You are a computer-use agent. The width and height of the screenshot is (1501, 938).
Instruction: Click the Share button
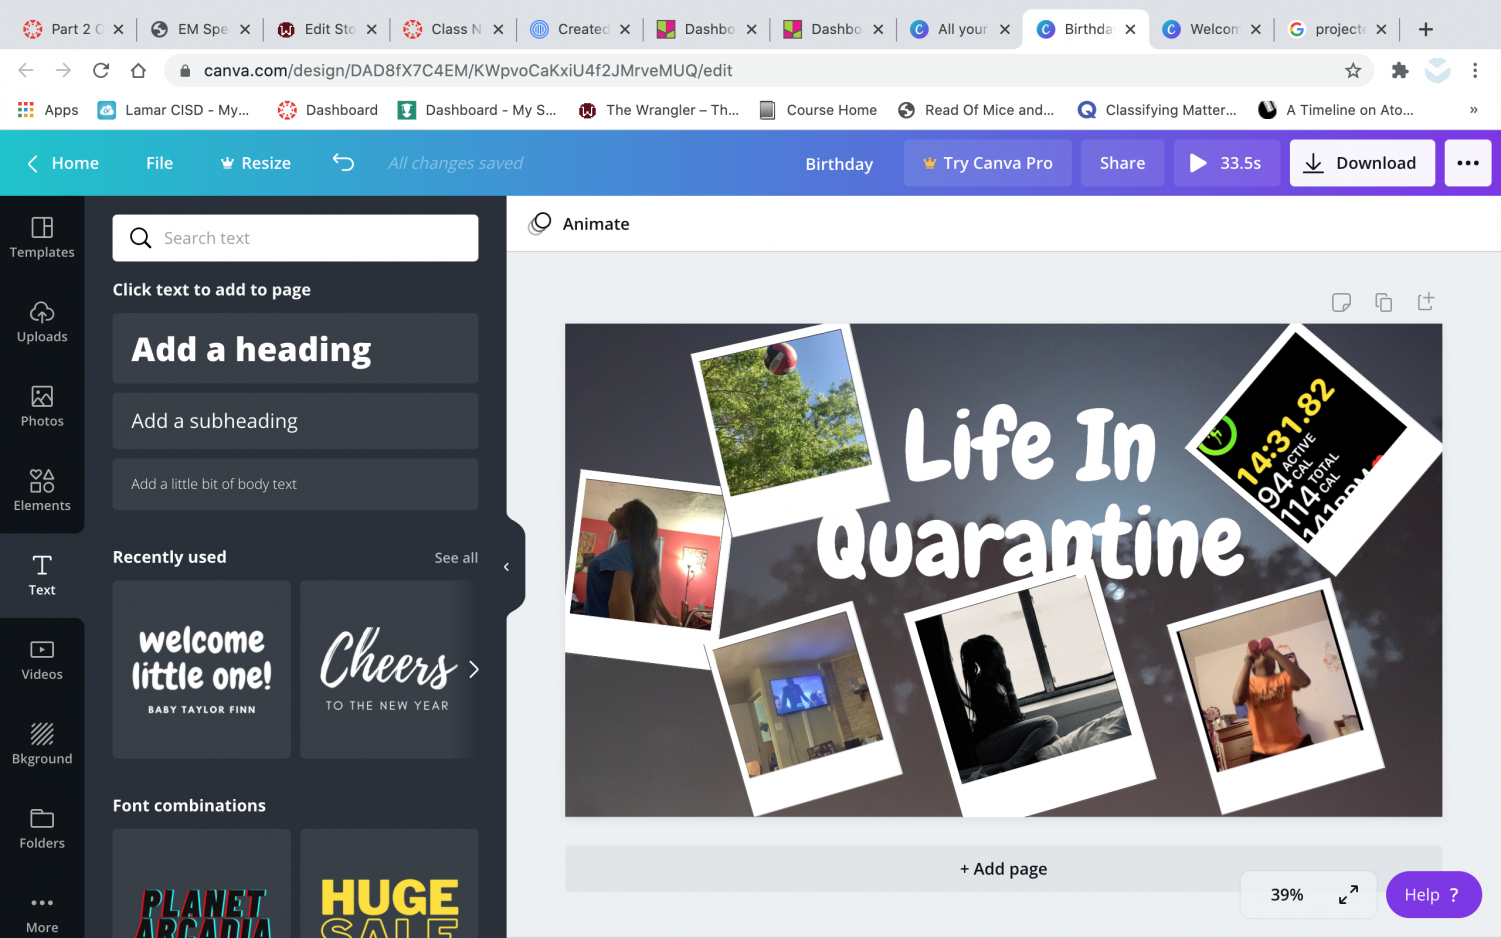(1122, 163)
